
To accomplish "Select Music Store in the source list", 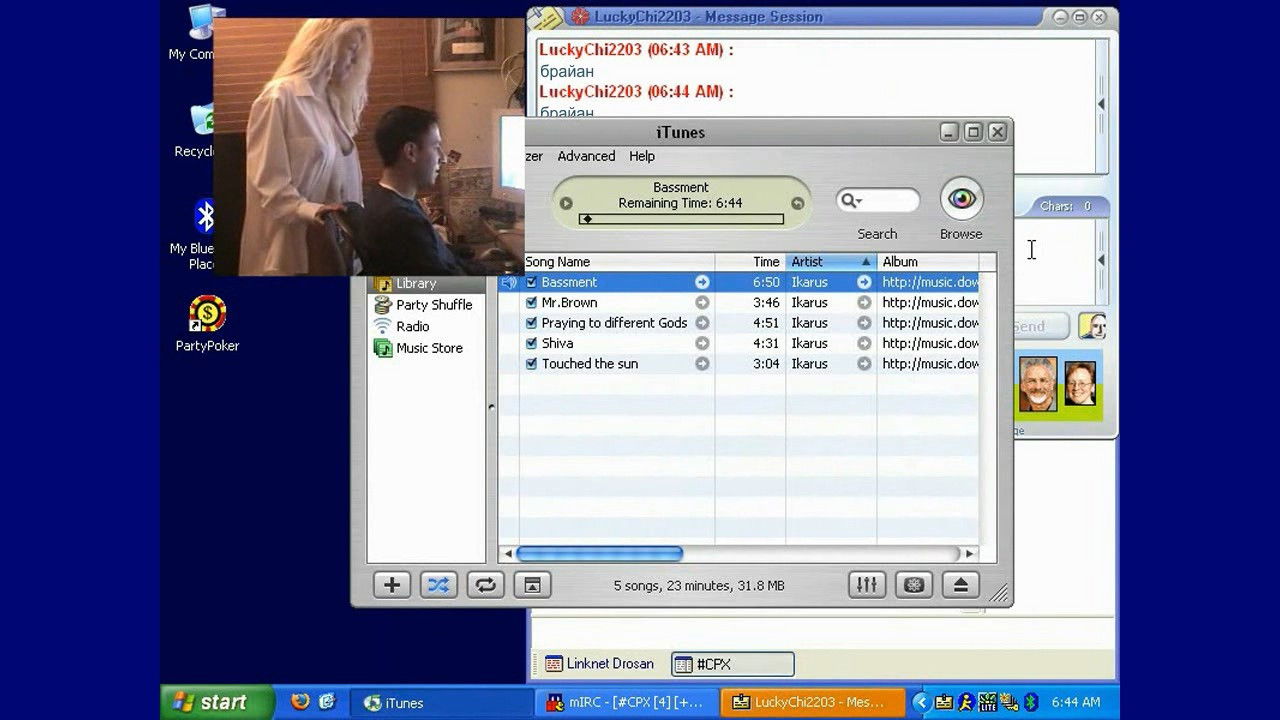I will point(428,348).
